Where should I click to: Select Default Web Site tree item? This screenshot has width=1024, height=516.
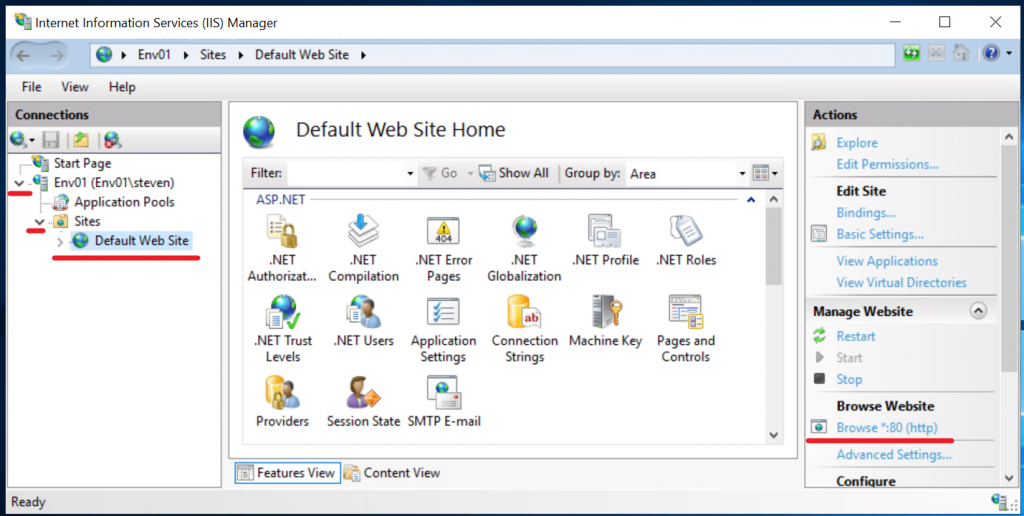[141, 240]
